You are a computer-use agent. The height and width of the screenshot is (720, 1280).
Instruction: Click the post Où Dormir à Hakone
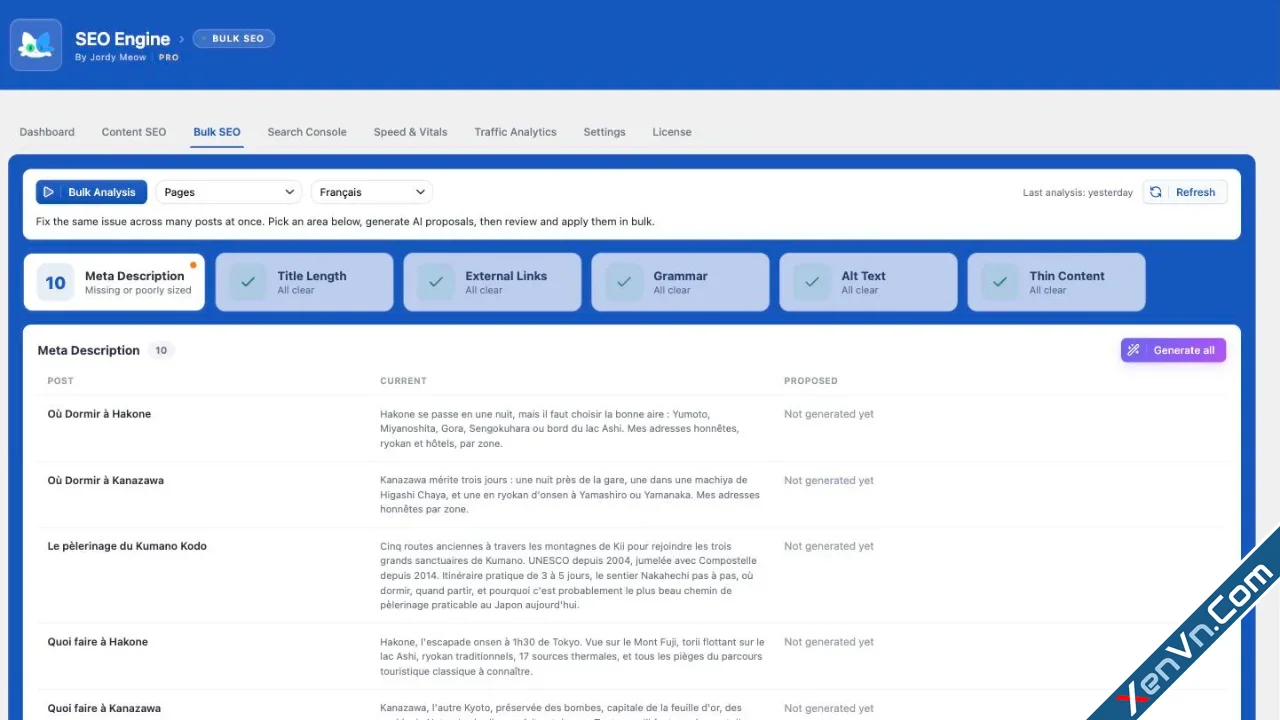coord(99,414)
